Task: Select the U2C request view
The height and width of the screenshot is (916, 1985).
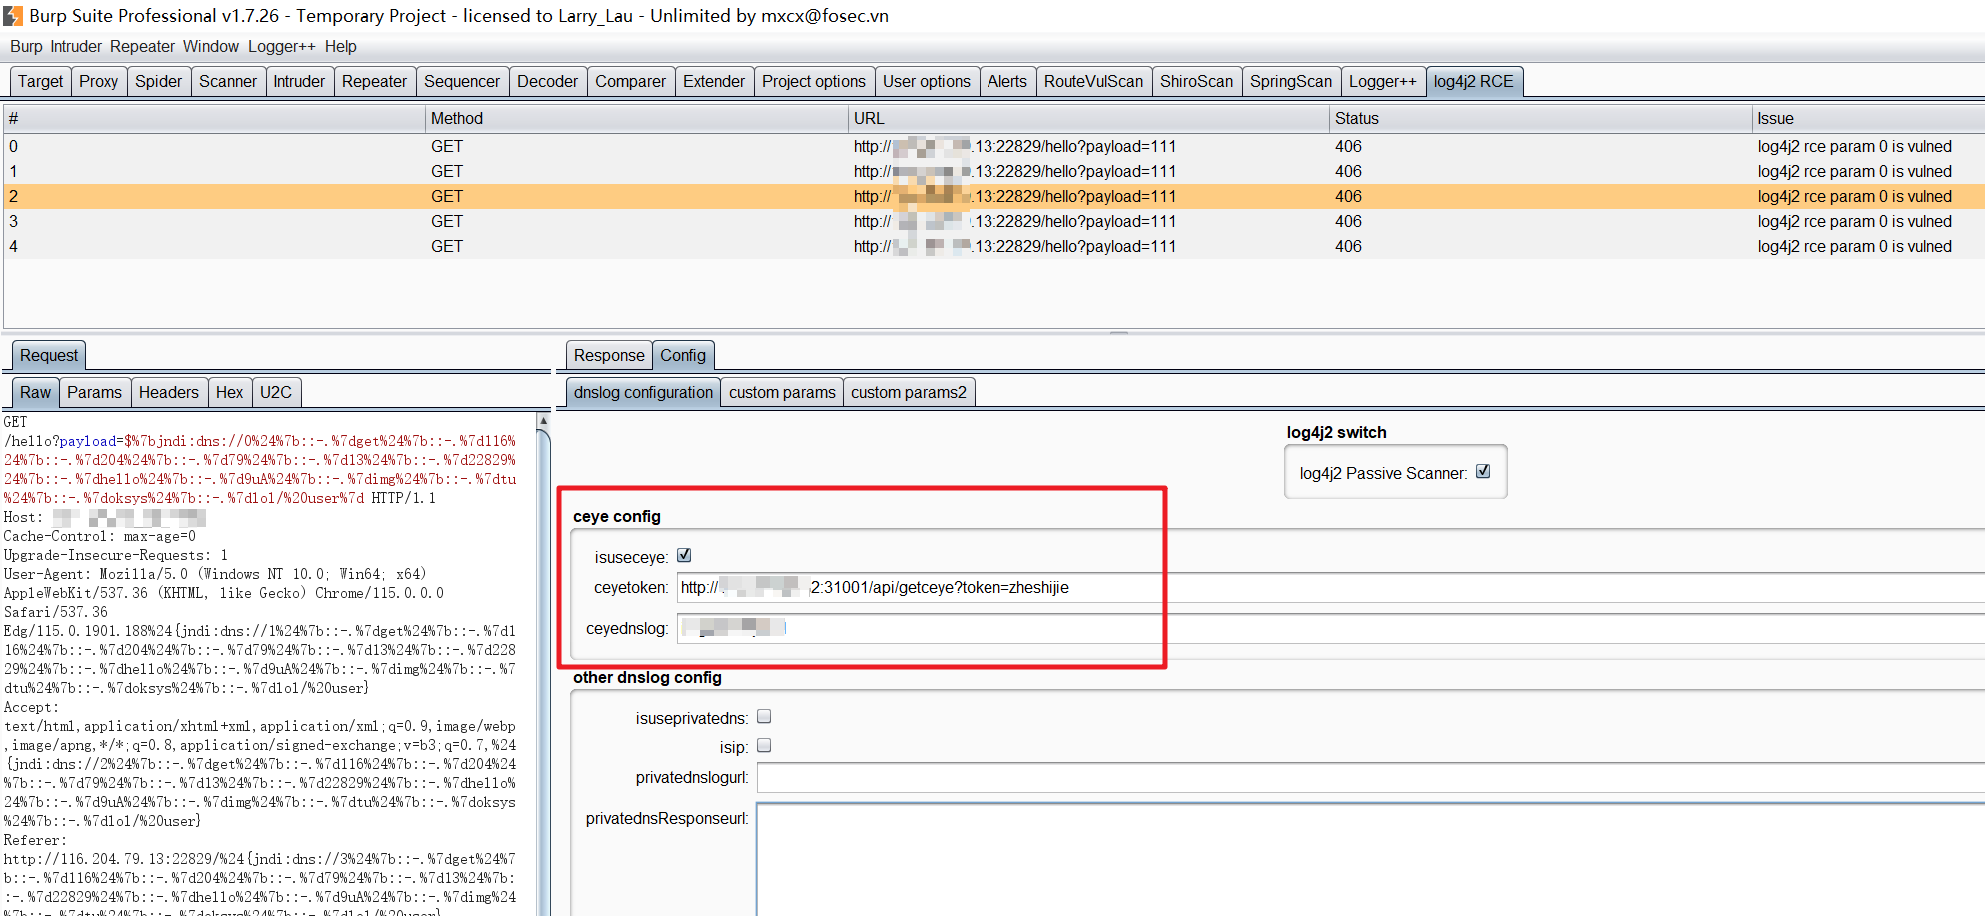Action: click(x=277, y=392)
